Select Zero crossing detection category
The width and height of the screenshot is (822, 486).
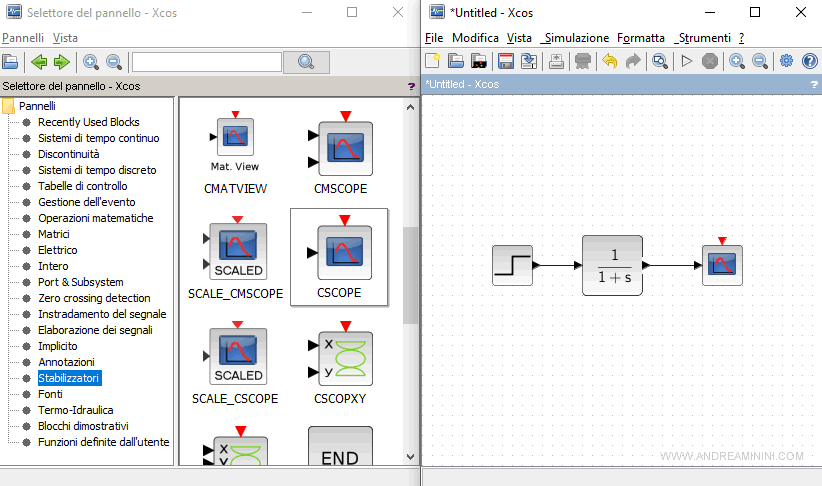click(94, 298)
